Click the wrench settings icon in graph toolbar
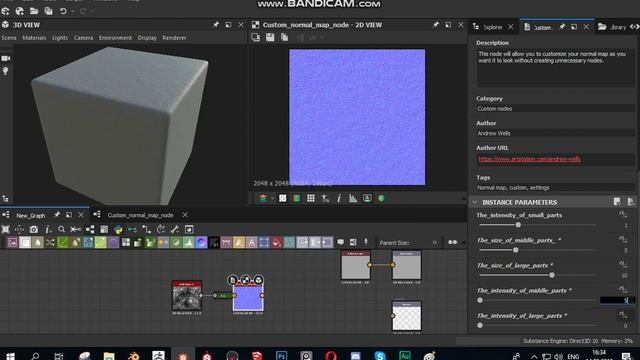 pyautogui.click(x=175, y=229)
